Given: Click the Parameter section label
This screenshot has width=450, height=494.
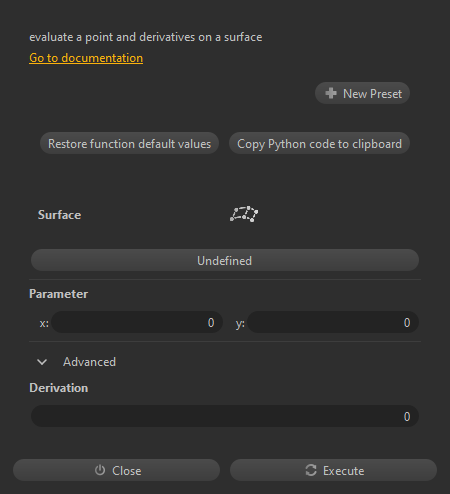Looking at the screenshot, I should (x=58, y=294).
